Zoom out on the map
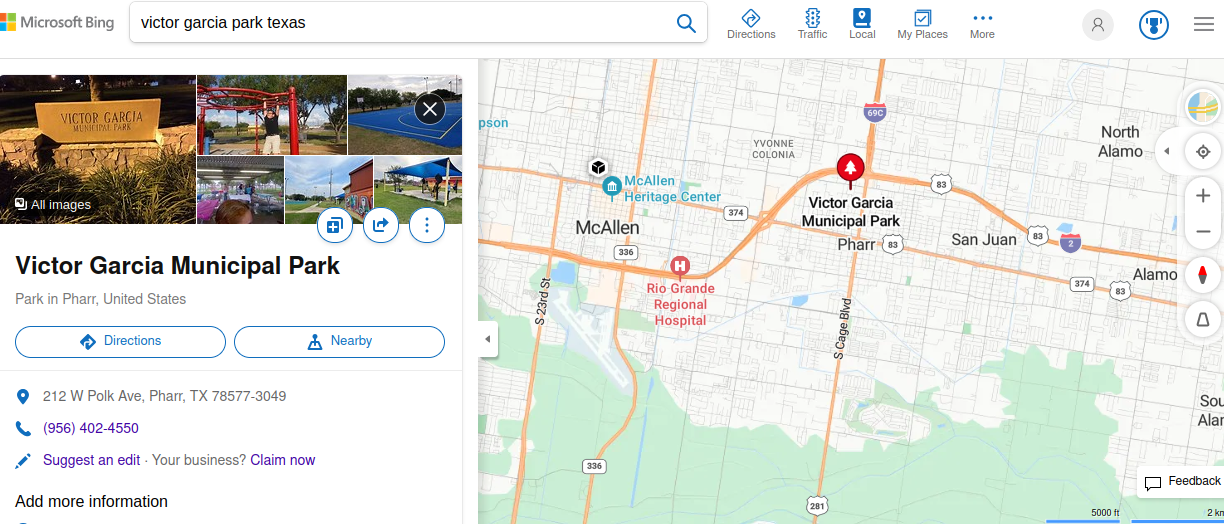Image resolution: width=1224 pixels, height=524 pixels. (1203, 232)
